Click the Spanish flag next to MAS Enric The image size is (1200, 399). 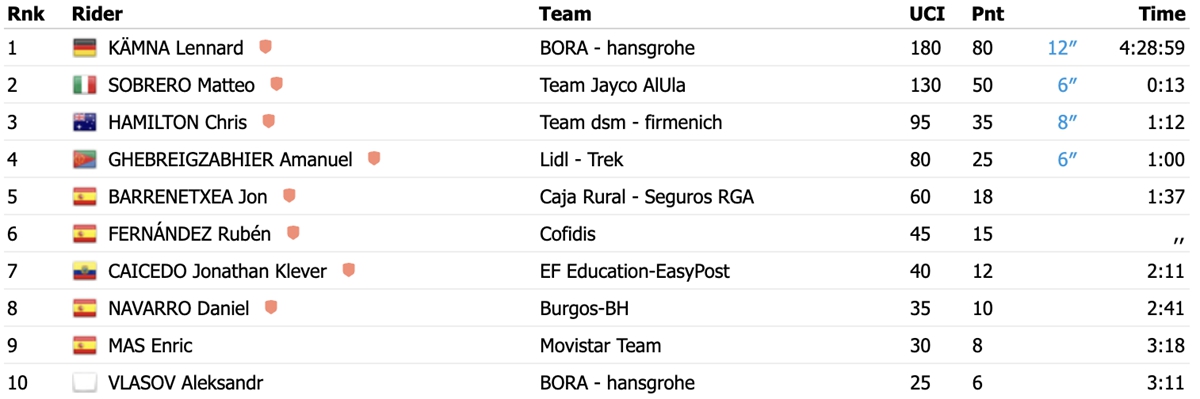coord(84,346)
